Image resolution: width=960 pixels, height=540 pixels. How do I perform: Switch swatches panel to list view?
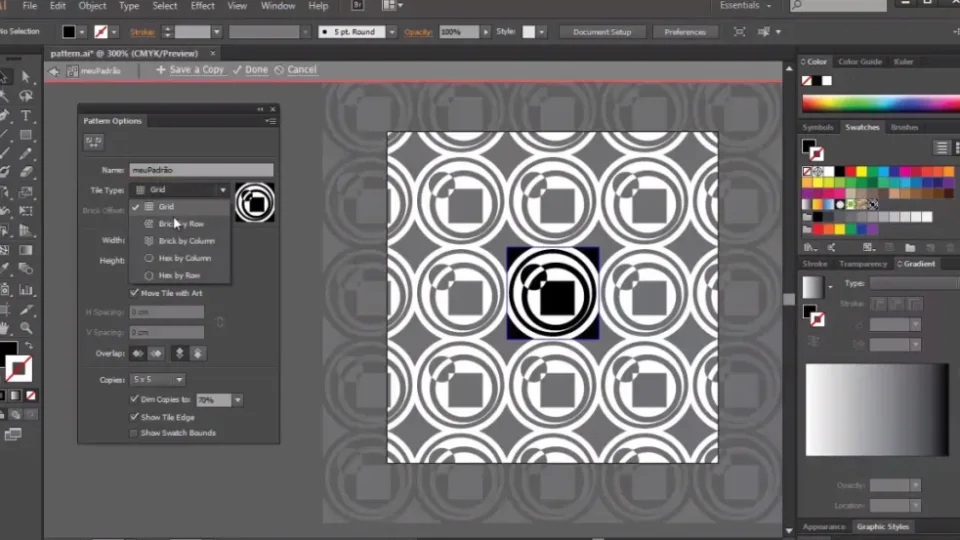click(942, 147)
